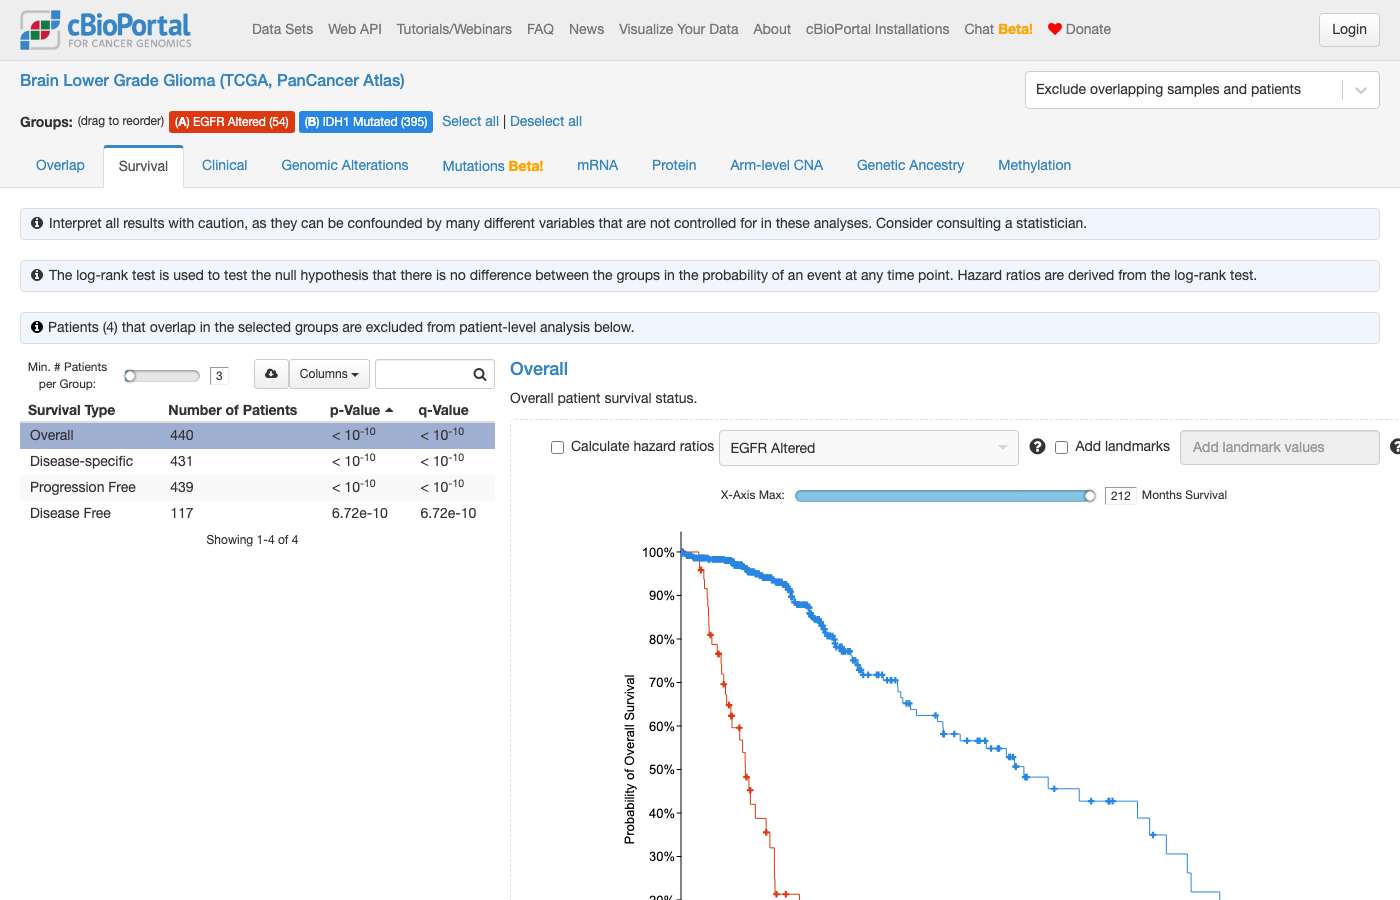This screenshot has height=900, width=1400.
Task: Open the Chat Beta page
Action: click(x=998, y=30)
